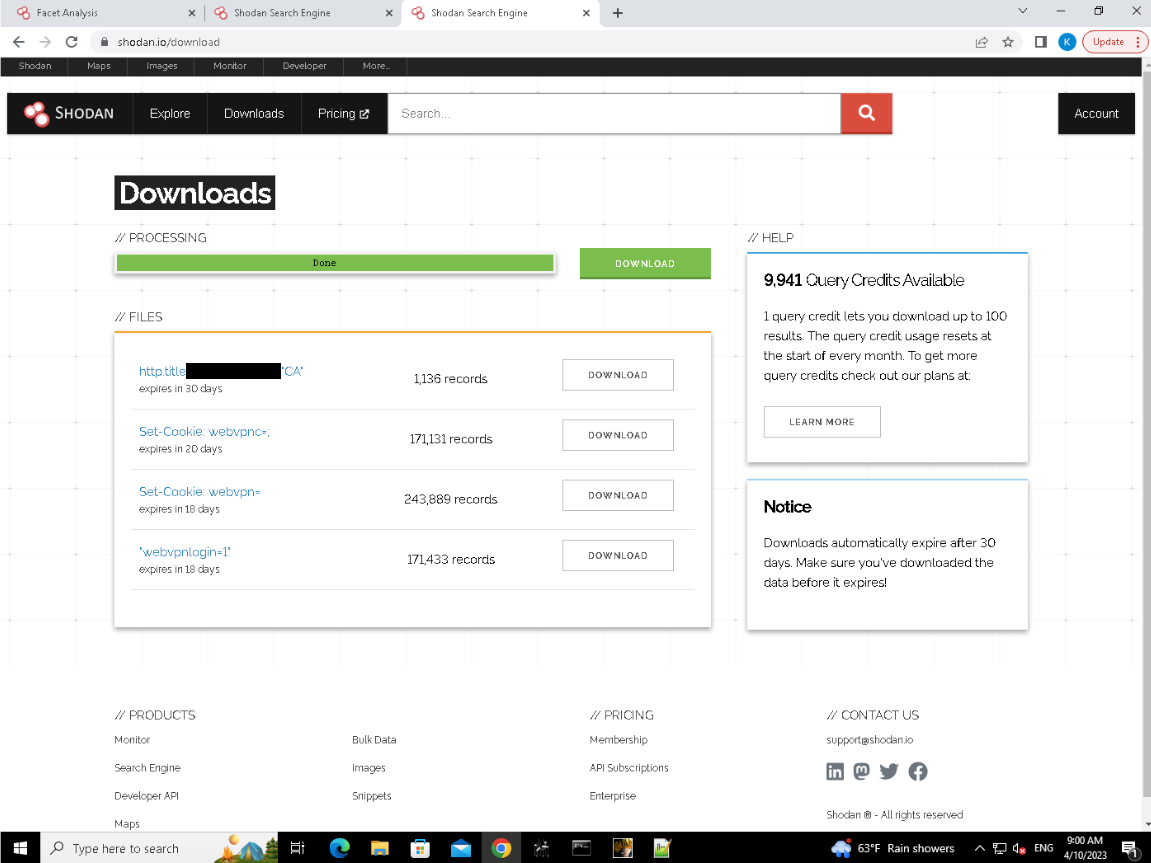Click the red search magnifier button
This screenshot has width=1151, height=863.
pyautogui.click(x=866, y=114)
